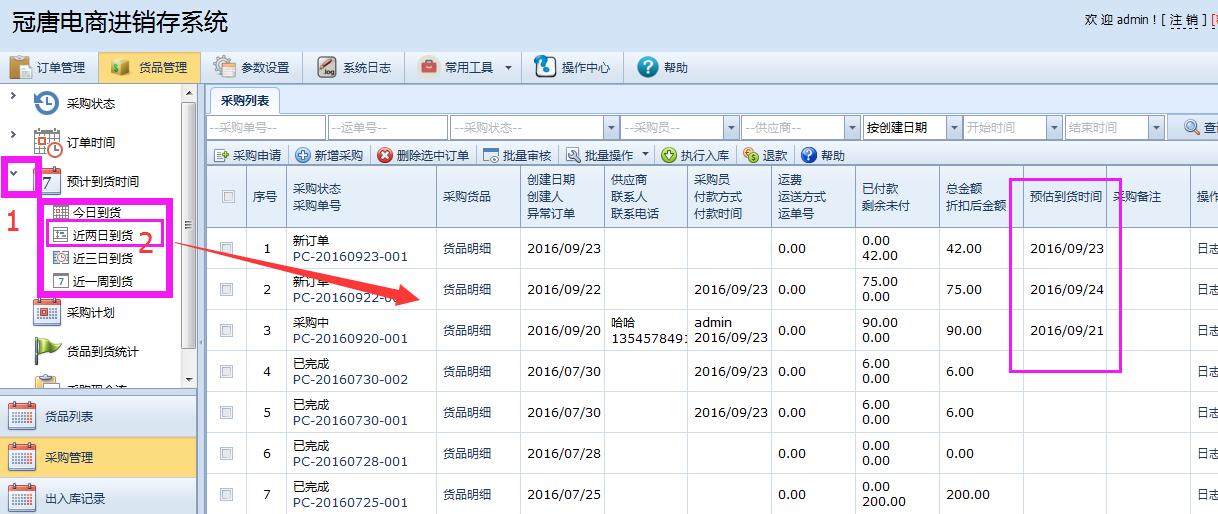
Task: Focus the 运单号 search field
Action: 388,128
